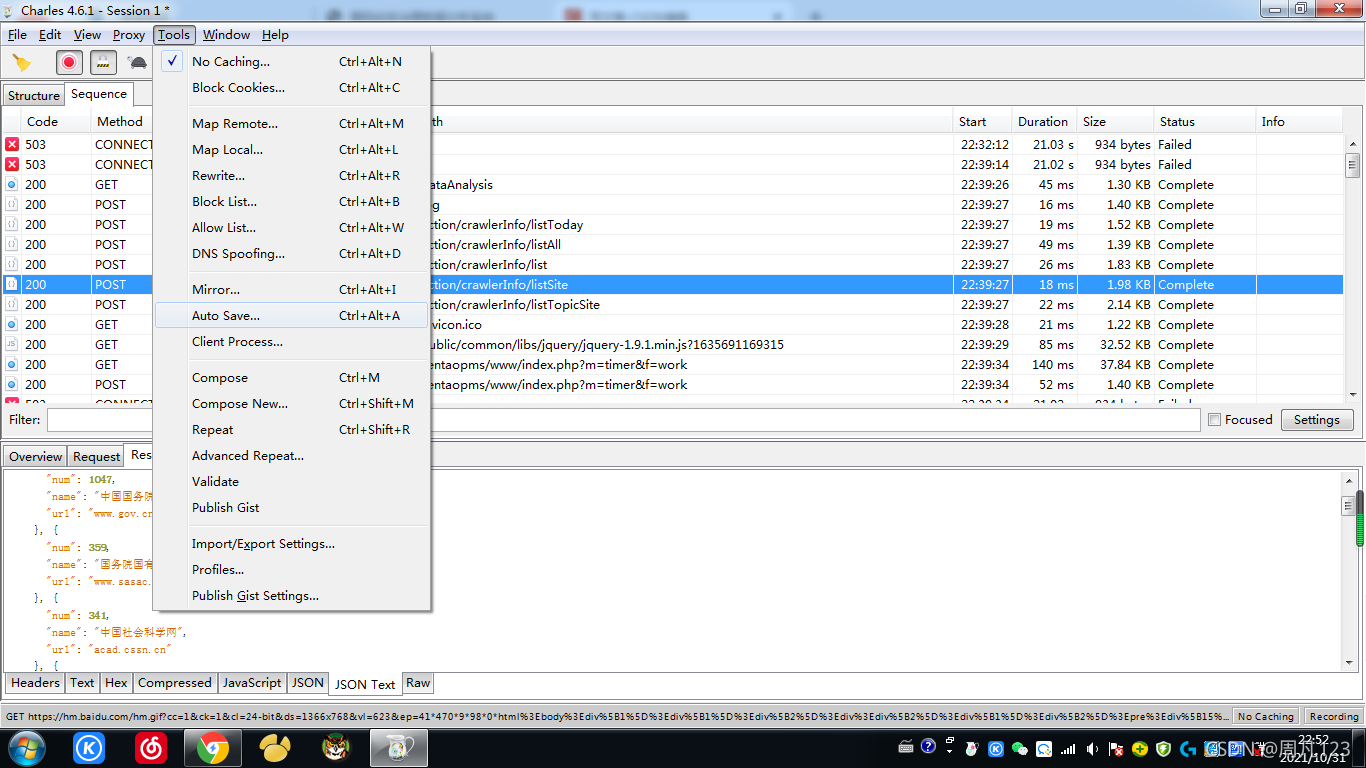Open the tiger-face taskbar app
The image size is (1366, 768).
pos(337,748)
